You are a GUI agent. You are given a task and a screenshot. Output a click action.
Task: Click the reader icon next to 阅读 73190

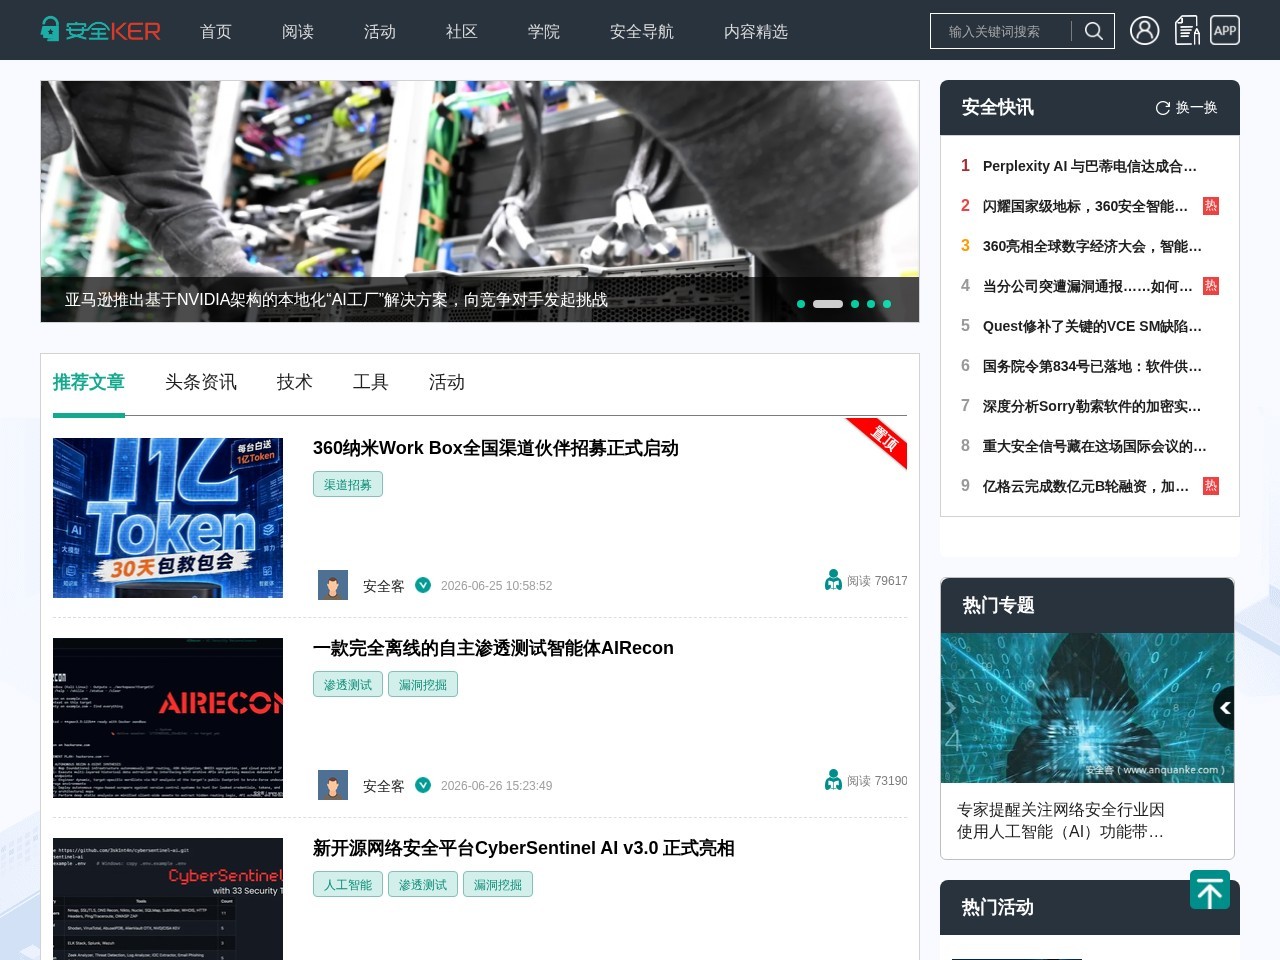click(833, 780)
